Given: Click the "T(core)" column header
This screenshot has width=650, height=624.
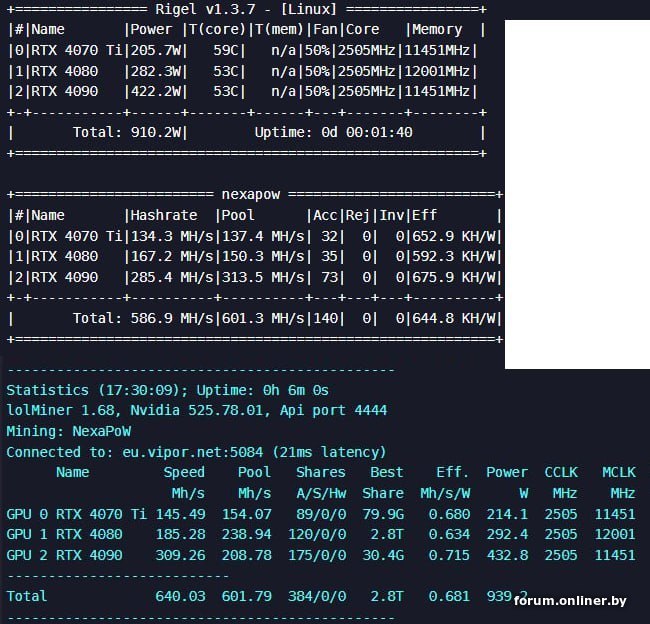Looking at the screenshot, I should click(x=217, y=30).
